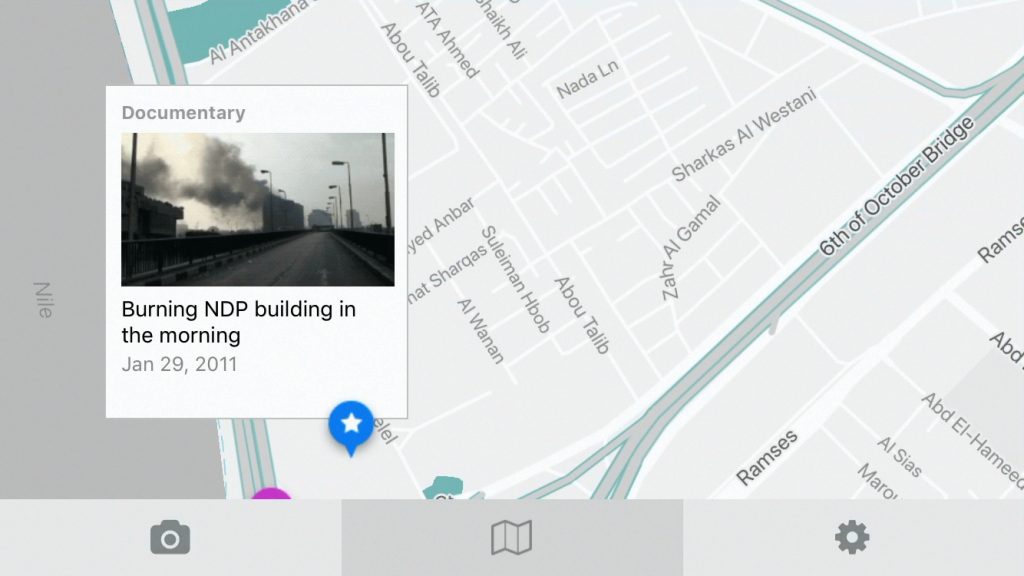The width and height of the screenshot is (1024, 576).
Task: Select the map tab icon
Action: (511, 537)
